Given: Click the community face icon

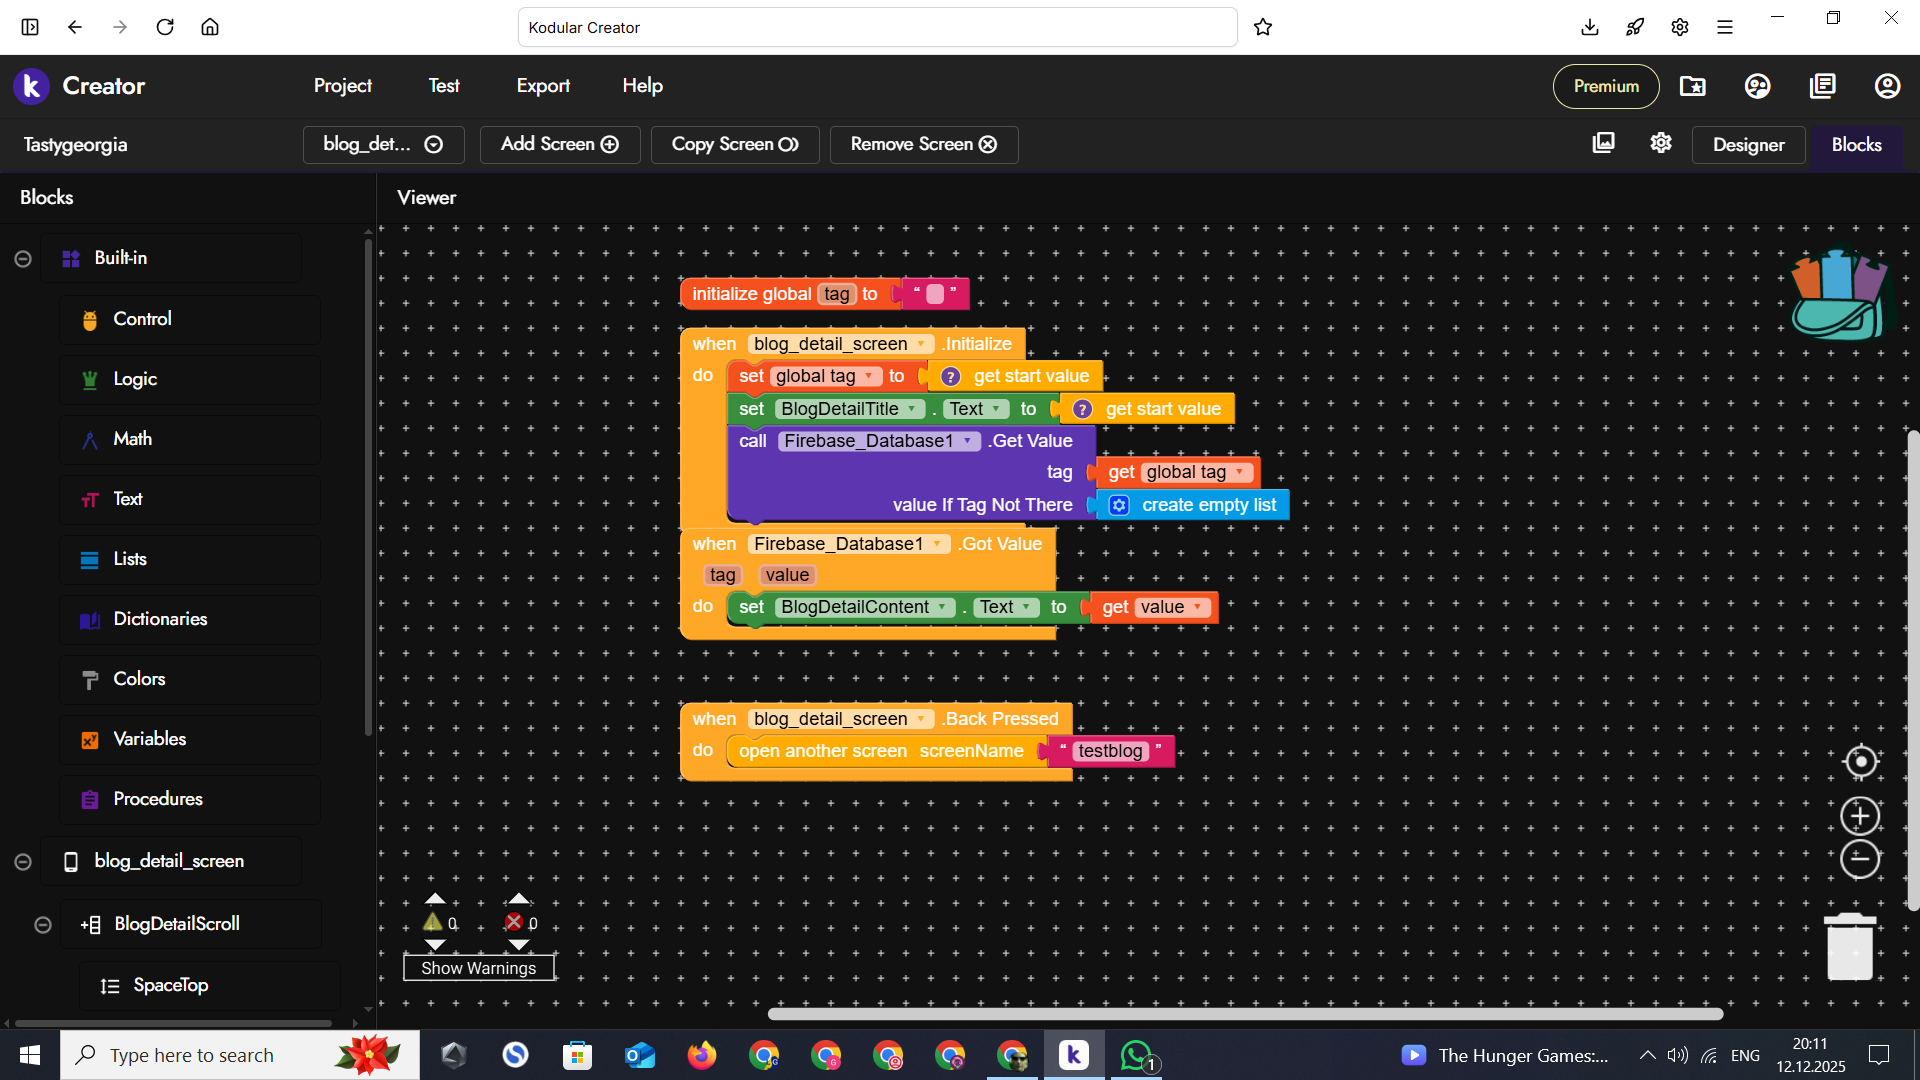Looking at the screenshot, I should (x=1757, y=86).
